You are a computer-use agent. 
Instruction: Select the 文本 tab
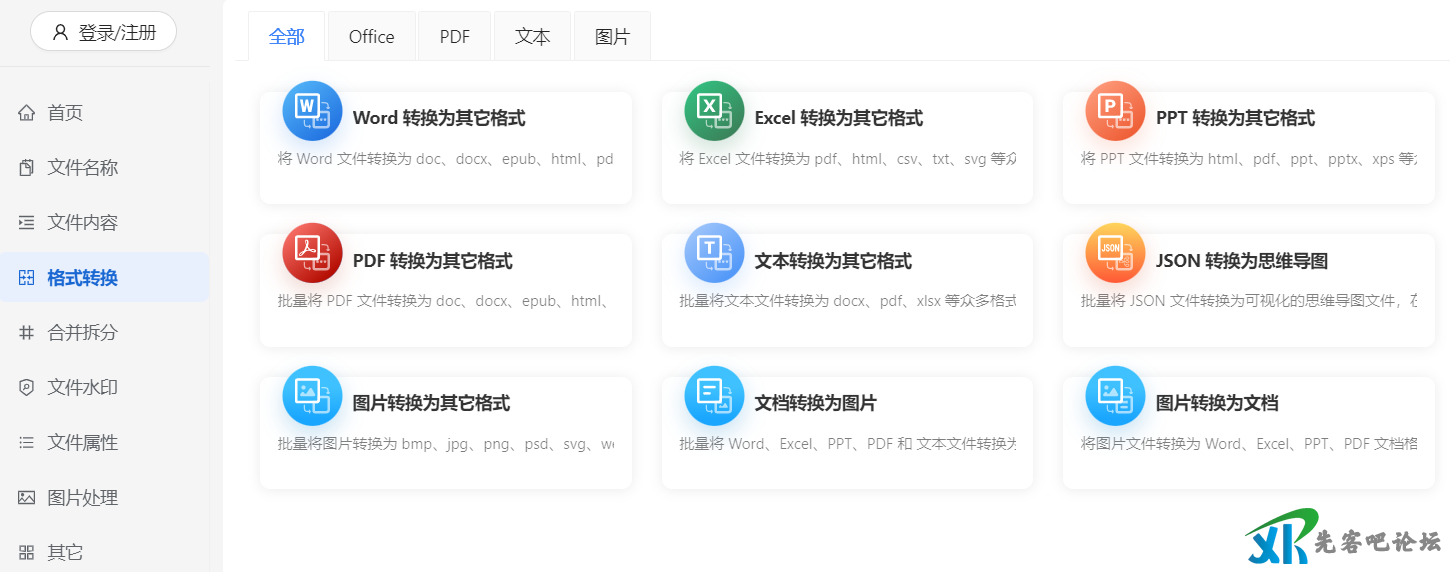coord(532,37)
